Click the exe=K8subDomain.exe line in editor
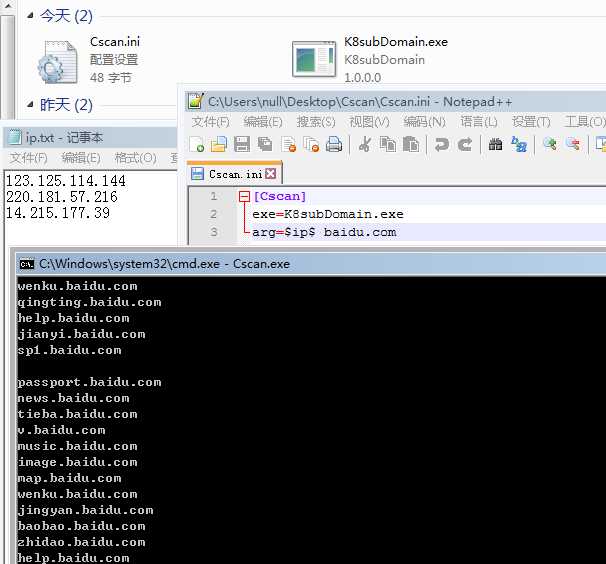 point(328,214)
